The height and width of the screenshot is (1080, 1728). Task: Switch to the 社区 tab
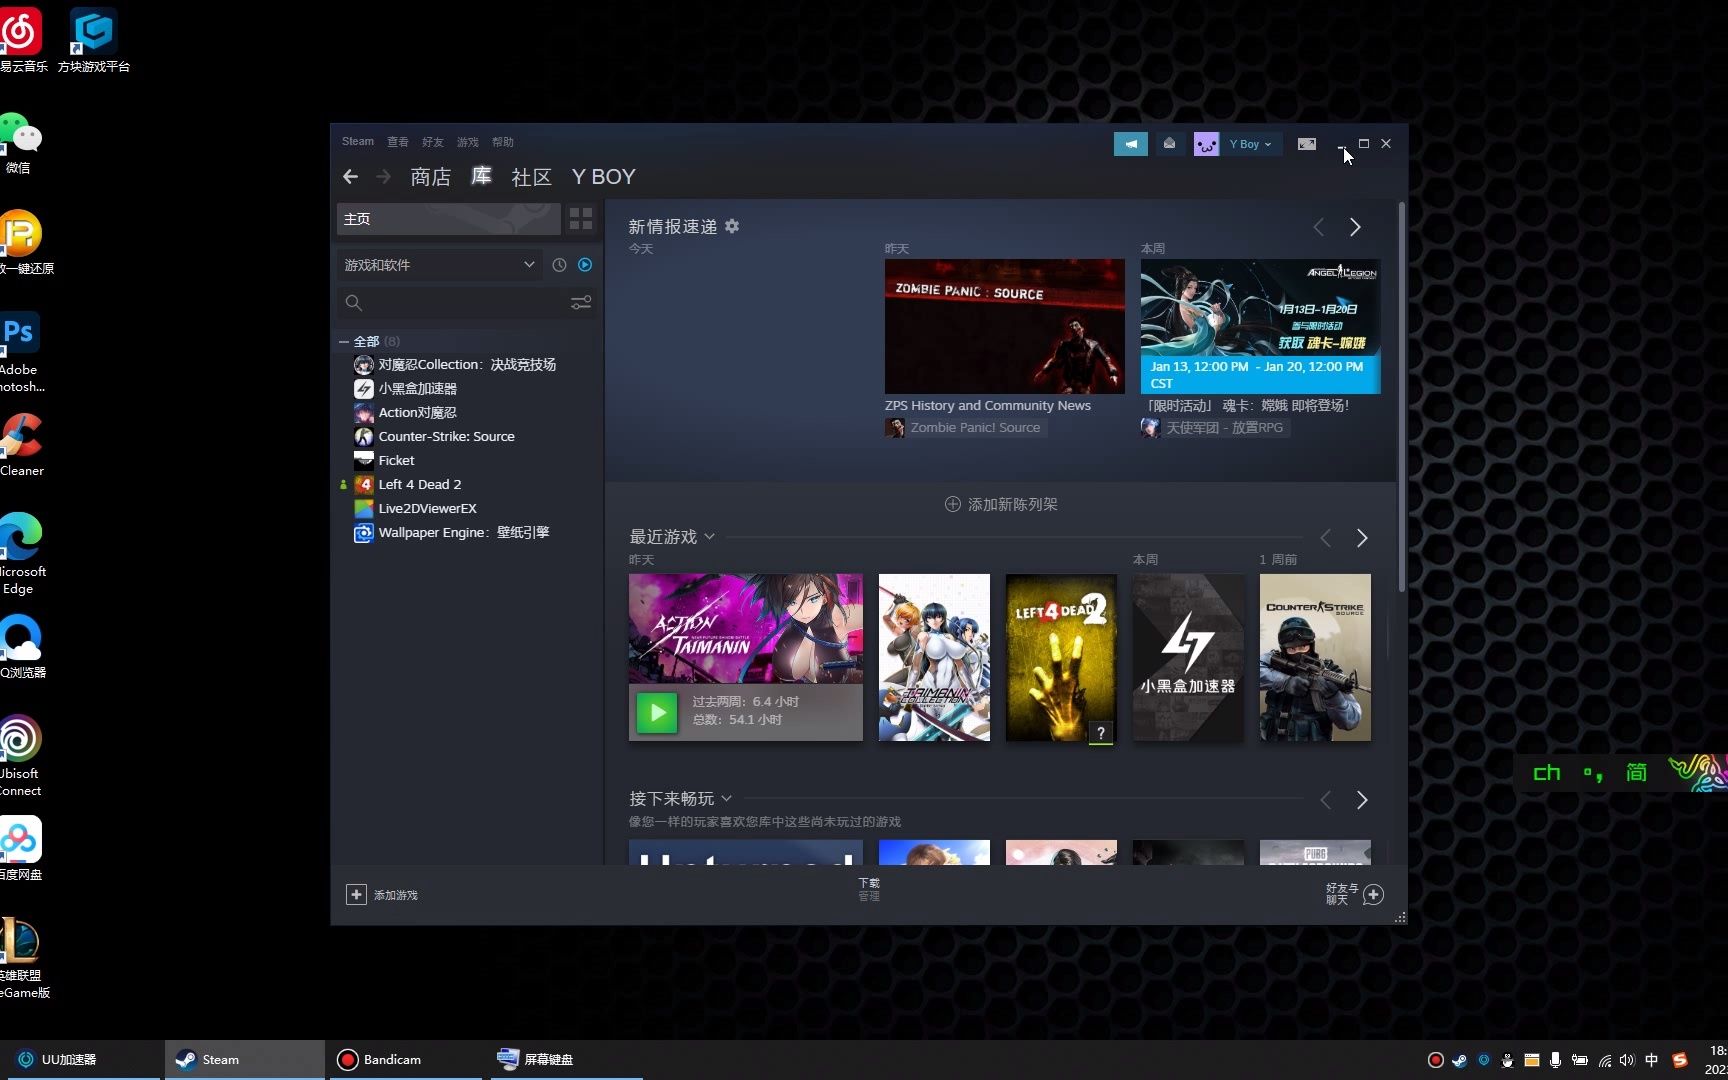point(531,177)
